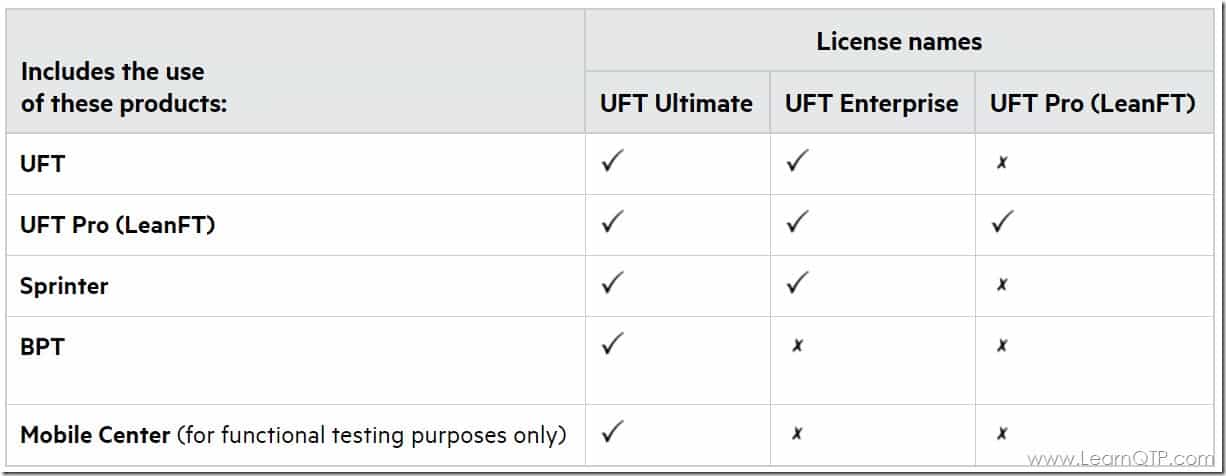The width and height of the screenshot is (1226, 476).
Task: Click the UFT Ultimate column header
Action: coord(676,103)
